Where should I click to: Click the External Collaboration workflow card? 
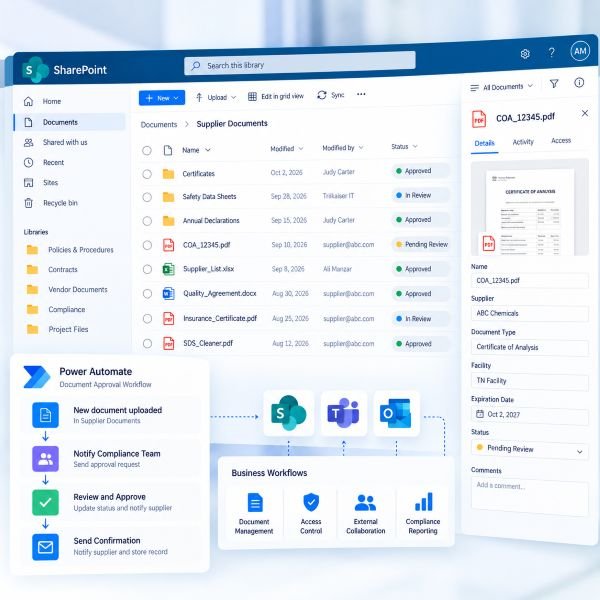pyautogui.click(x=365, y=514)
